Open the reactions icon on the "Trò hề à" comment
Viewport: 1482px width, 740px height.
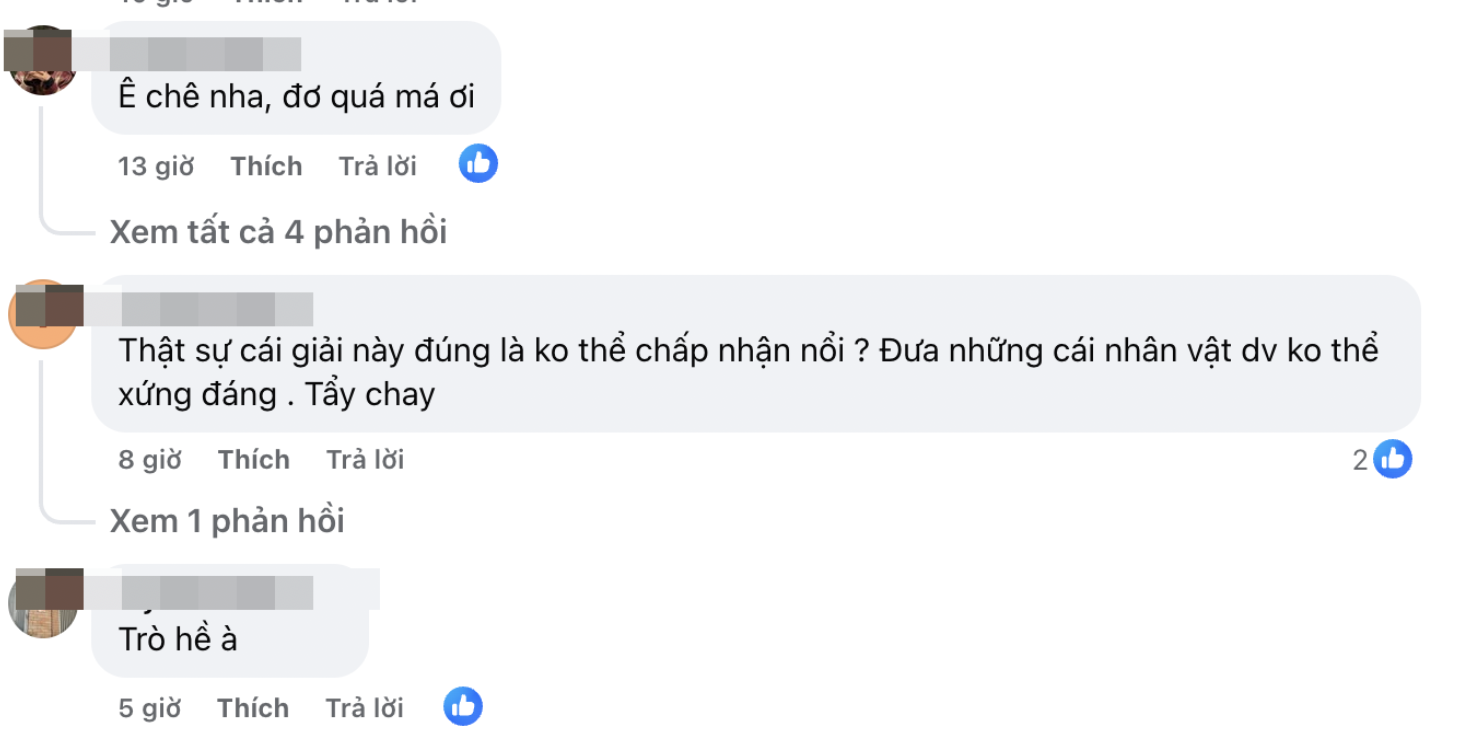(x=462, y=707)
